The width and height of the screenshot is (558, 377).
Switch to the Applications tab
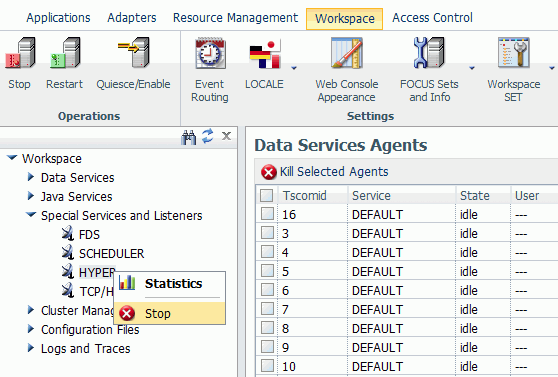(x=58, y=18)
